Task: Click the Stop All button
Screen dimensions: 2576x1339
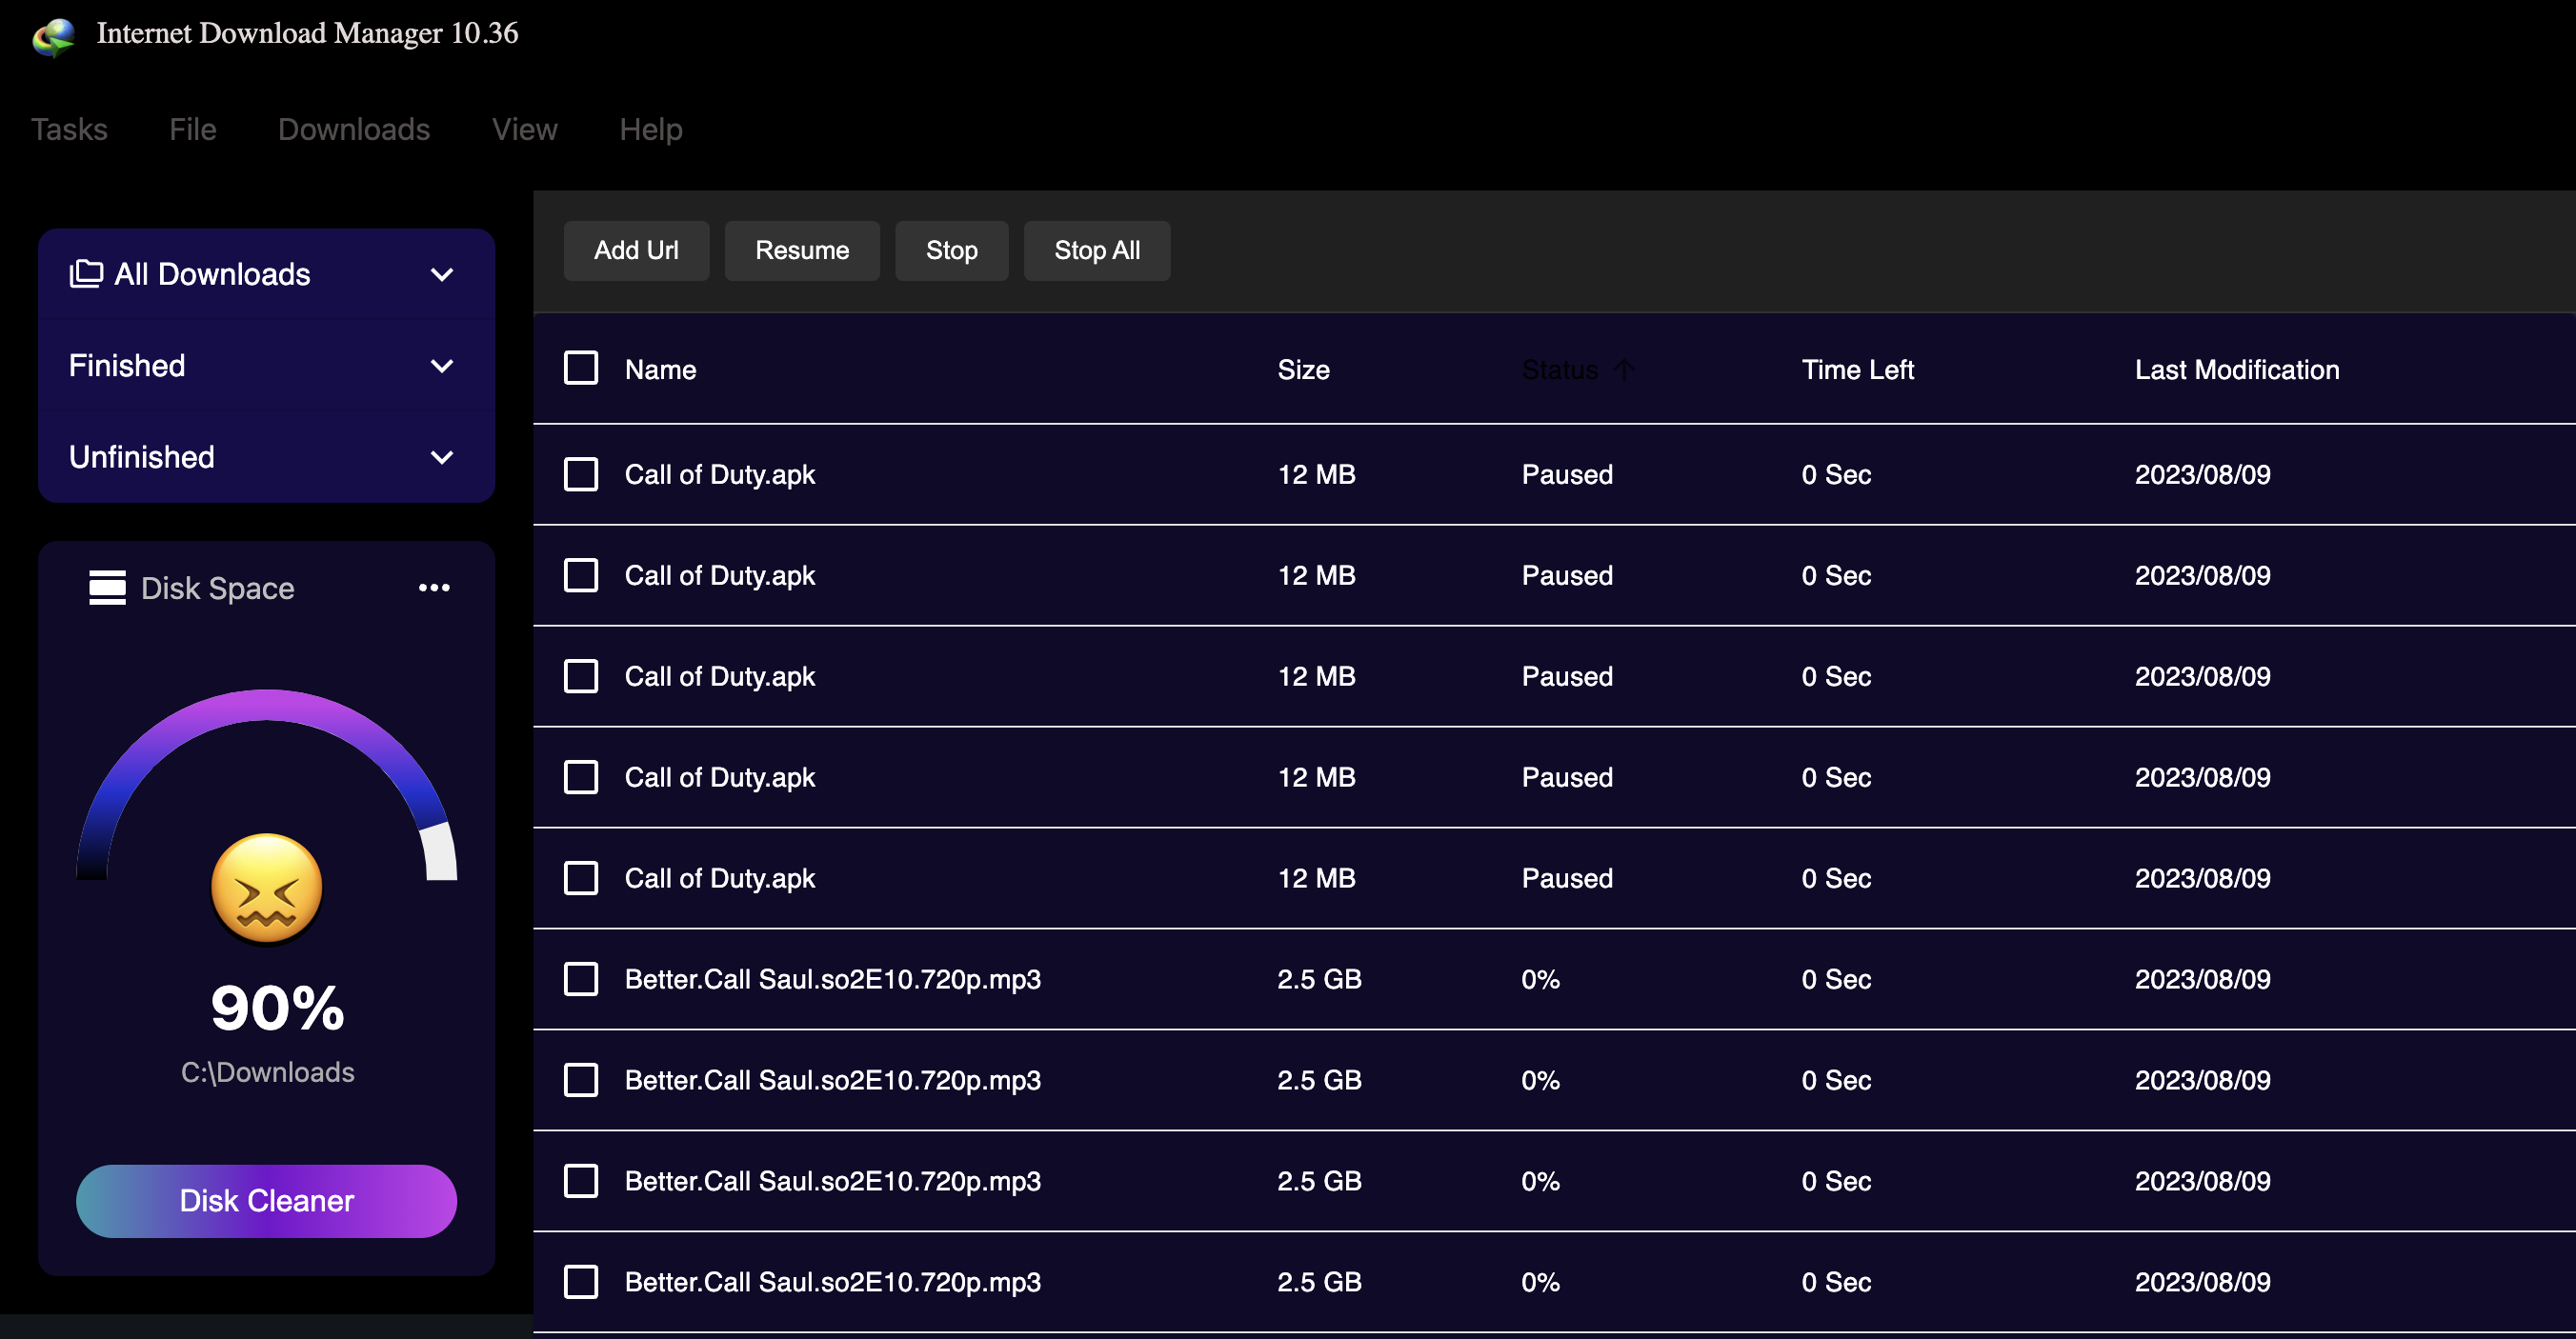Action: 1097,249
